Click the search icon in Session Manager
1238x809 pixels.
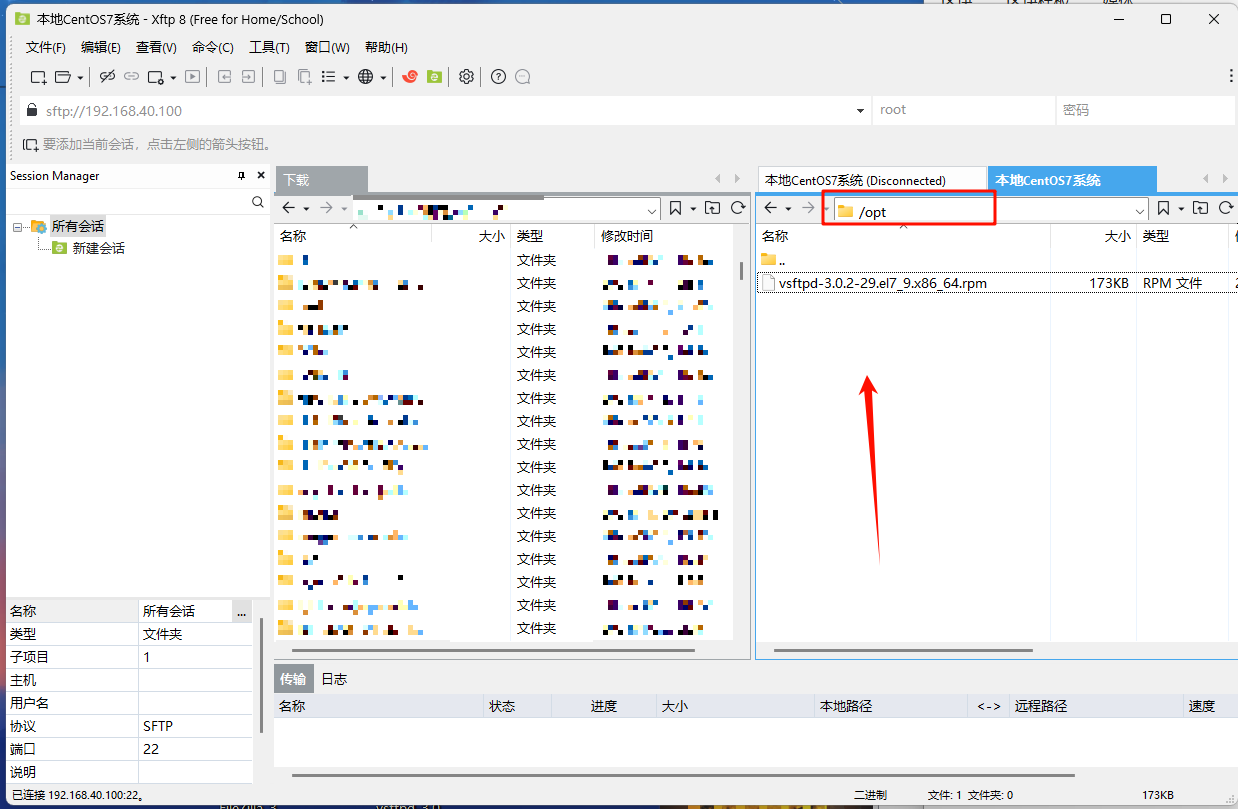coord(258,202)
